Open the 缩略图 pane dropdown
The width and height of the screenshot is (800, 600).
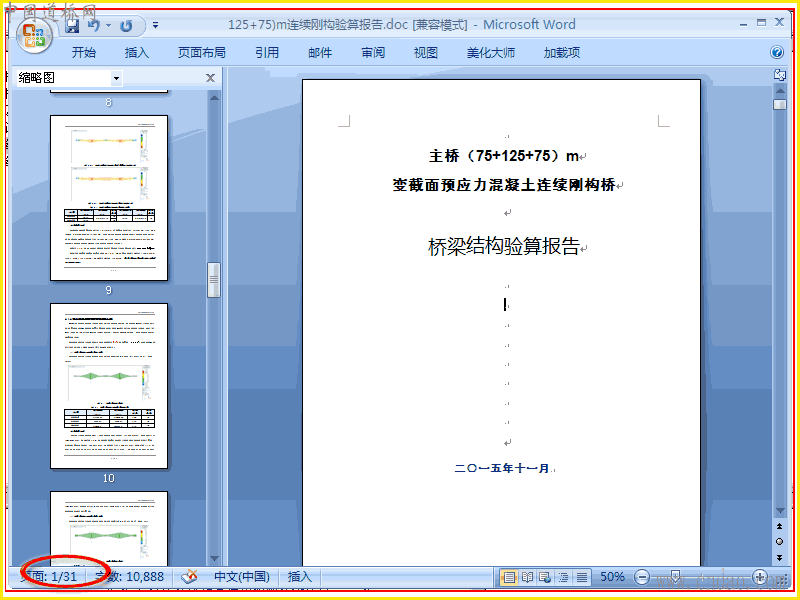click(x=116, y=78)
